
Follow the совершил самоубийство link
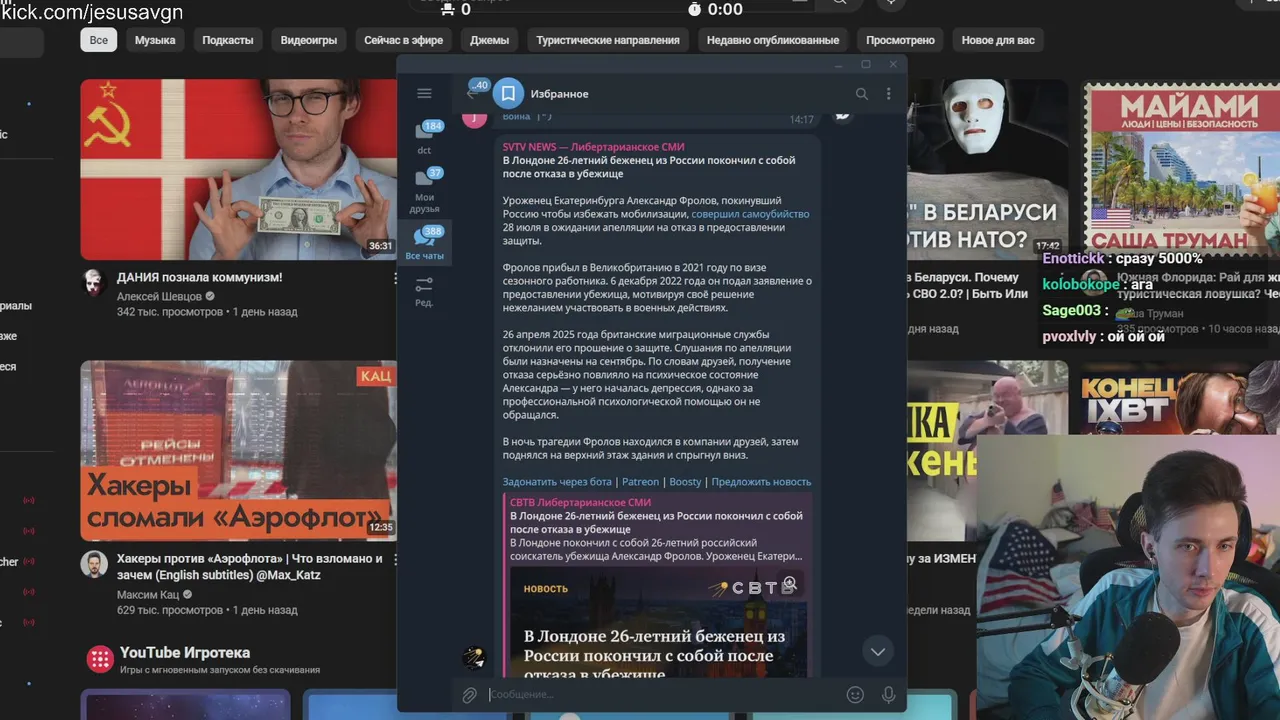pyautogui.click(x=750, y=214)
